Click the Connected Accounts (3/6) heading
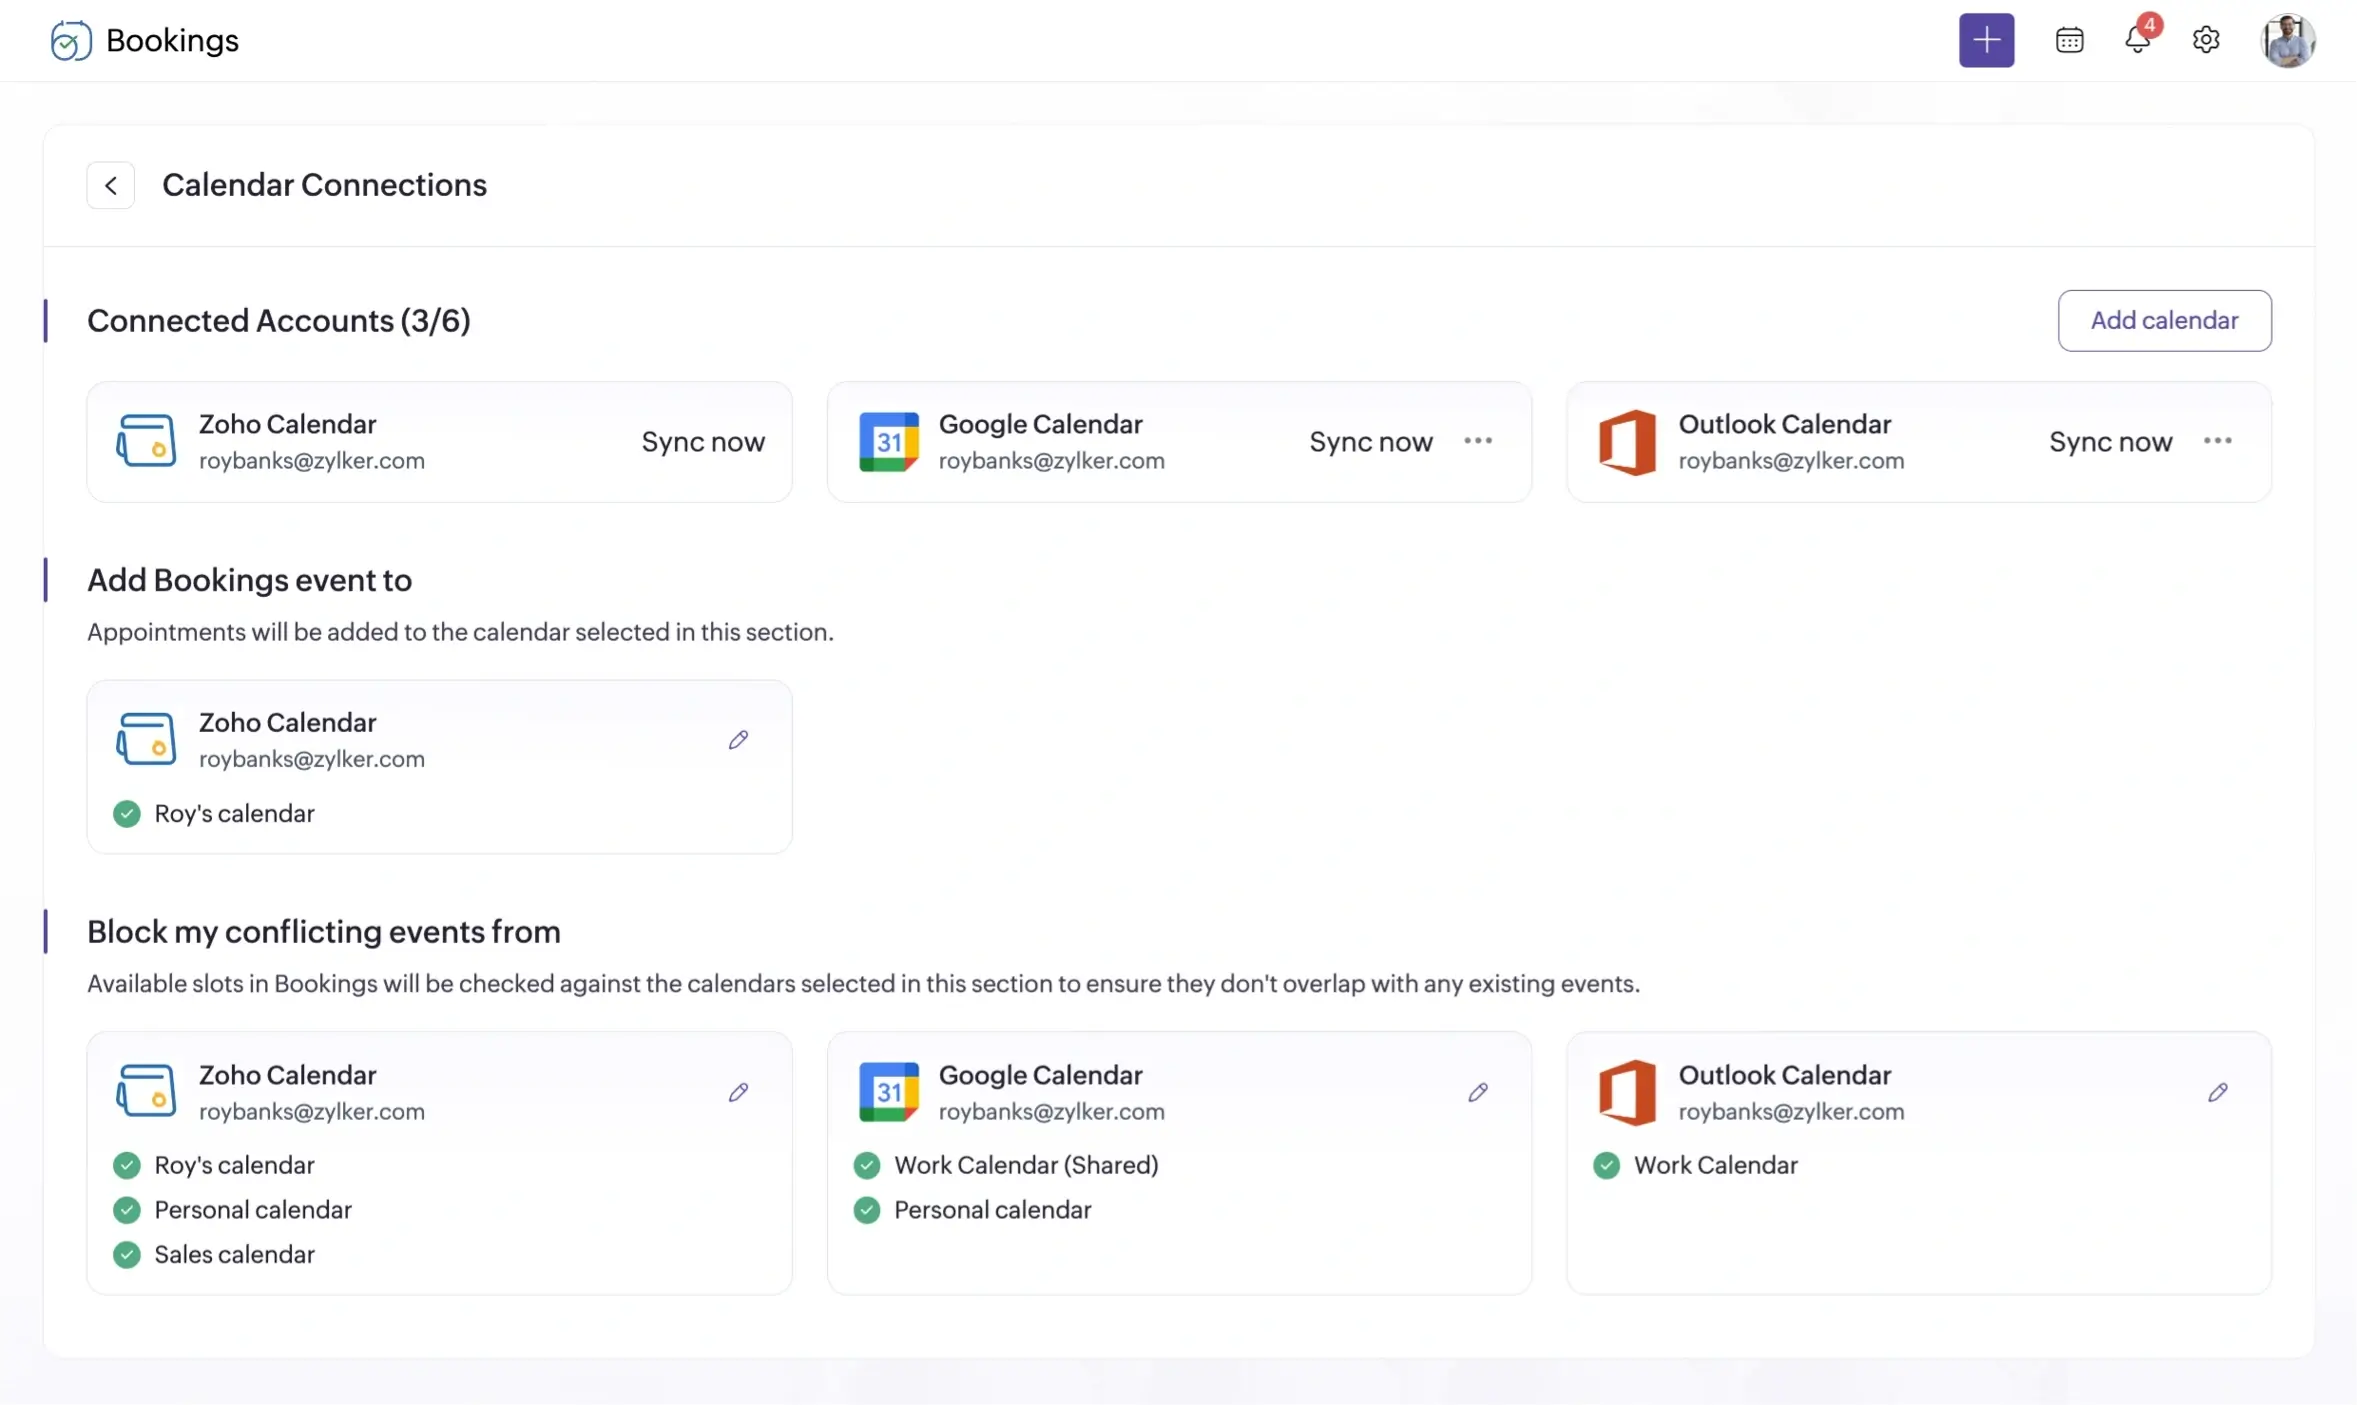Image resolution: width=2357 pixels, height=1405 pixels. click(x=279, y=320)
